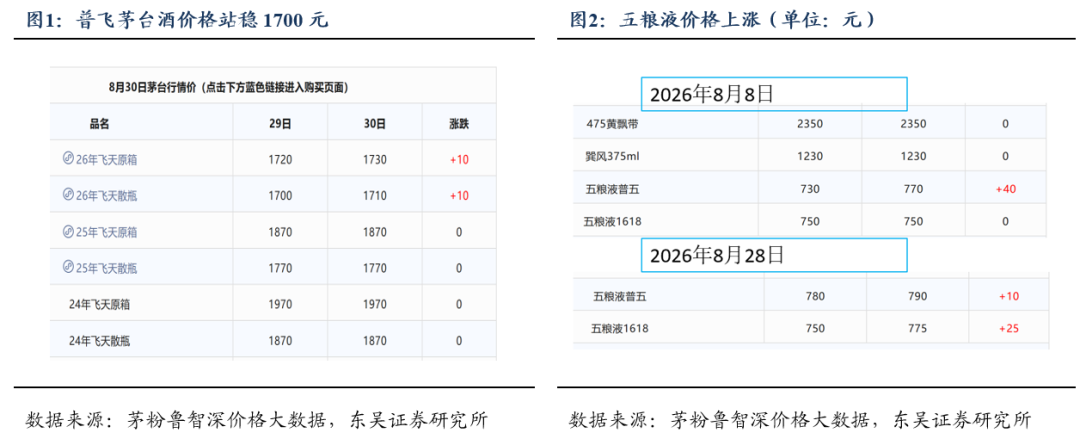The image size is (1080, 439).
Task: Click 29日 price 1770 in 25年飞天散瓶 row
Action: tap(280, 268)
